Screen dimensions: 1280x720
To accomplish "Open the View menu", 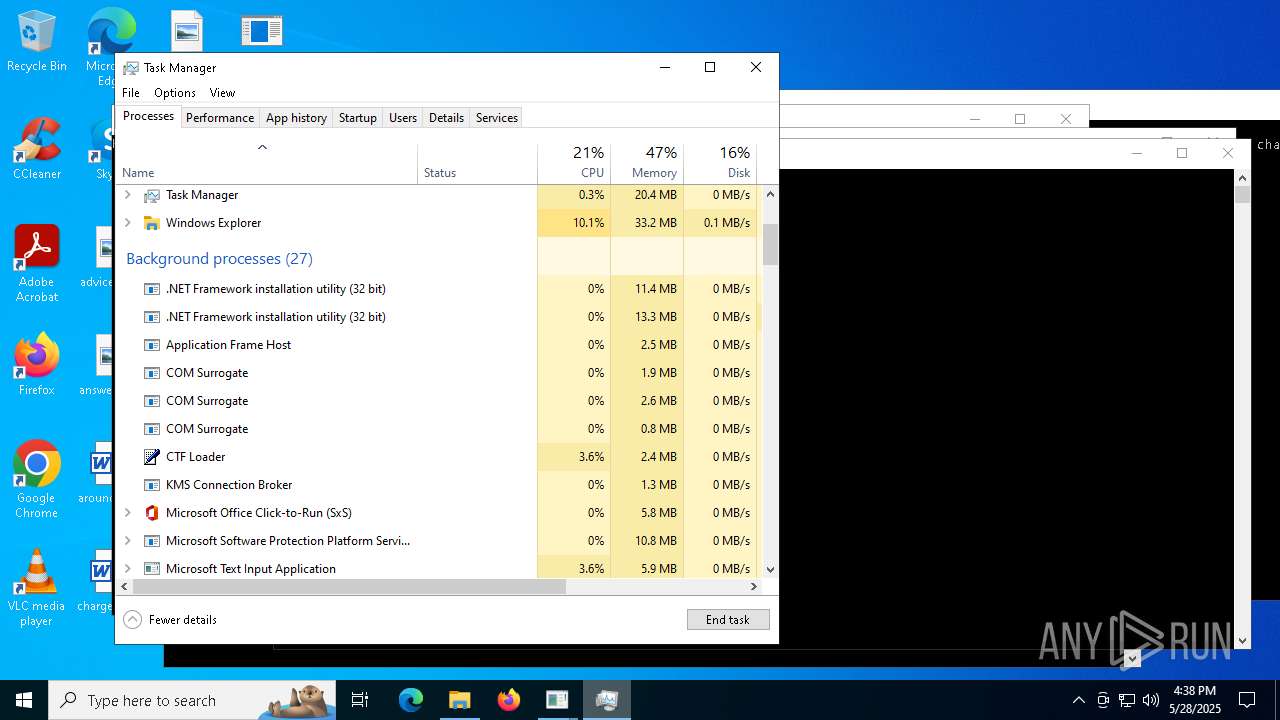I will (x=222, y=93).
